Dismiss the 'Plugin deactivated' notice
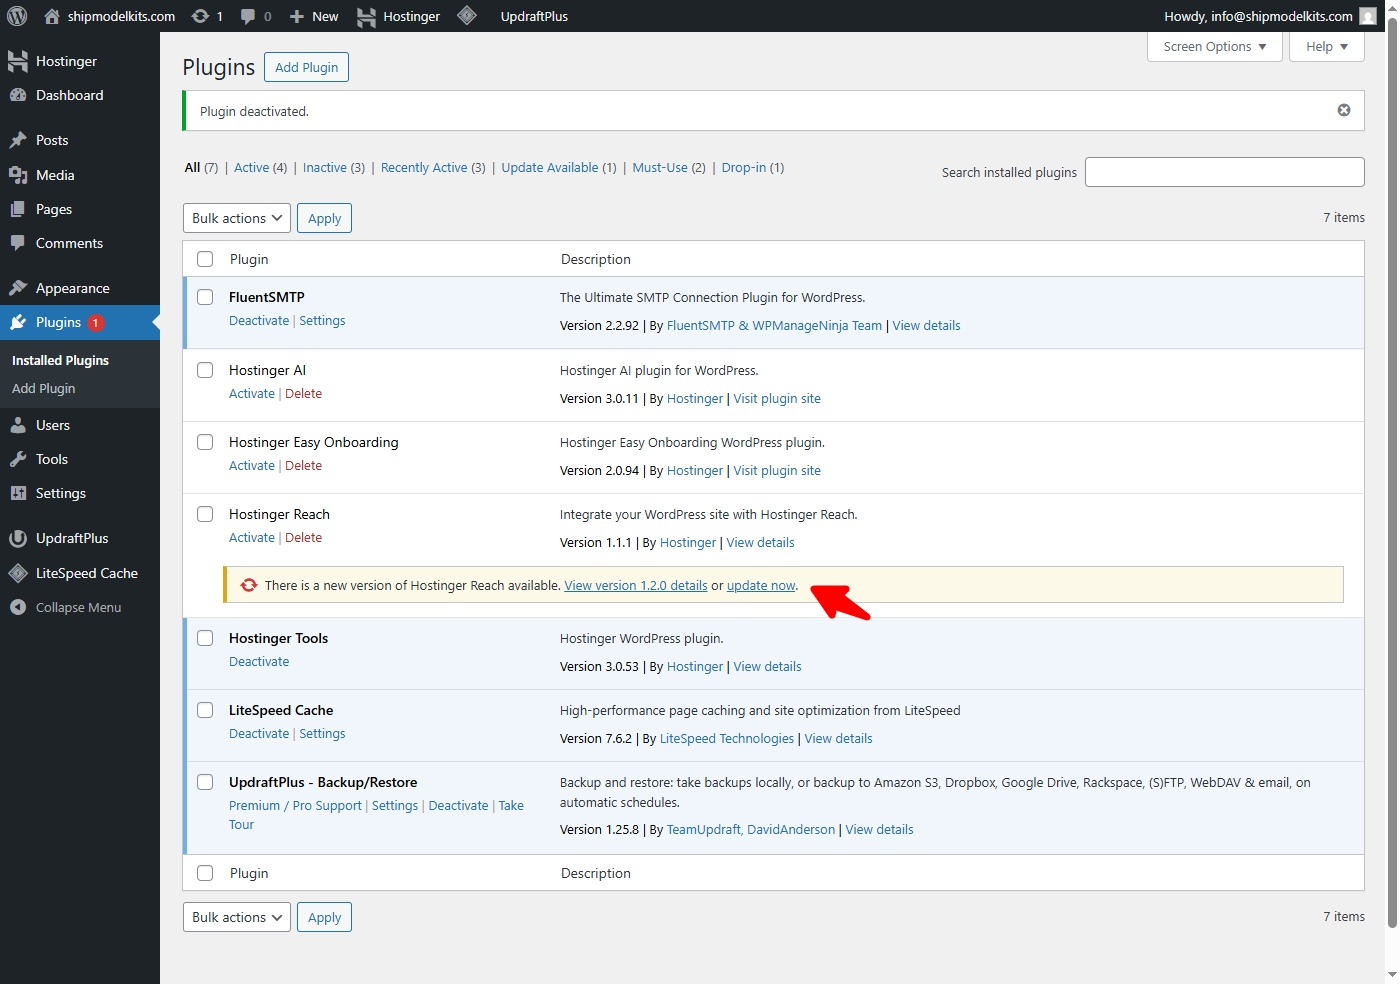 (x=1344, y=110)
